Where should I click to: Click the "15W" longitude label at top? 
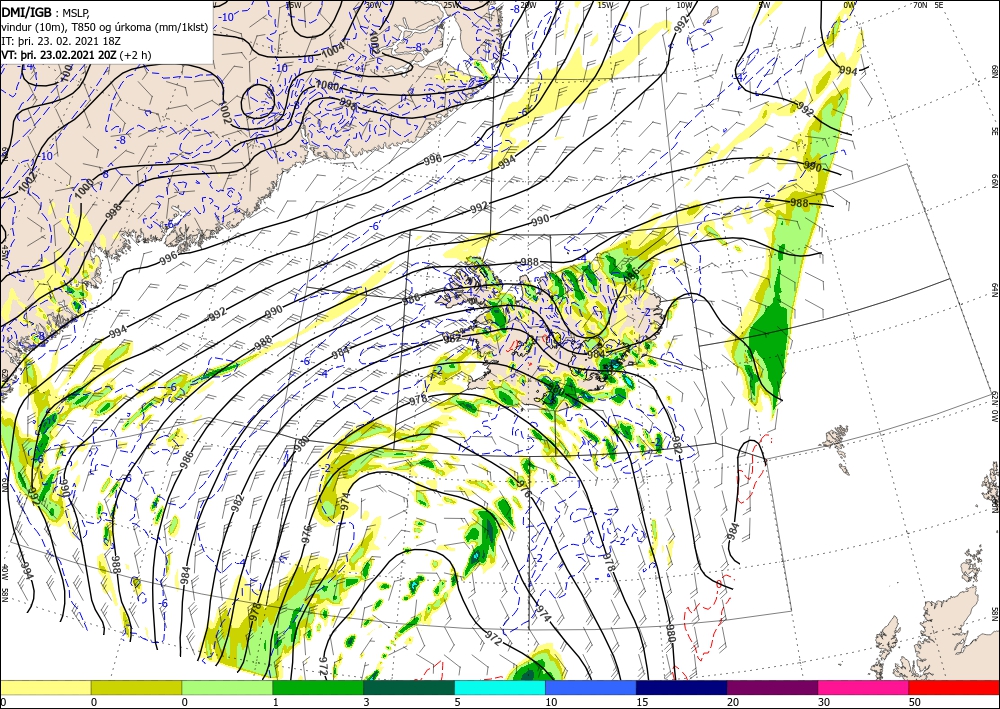point(605,6)
